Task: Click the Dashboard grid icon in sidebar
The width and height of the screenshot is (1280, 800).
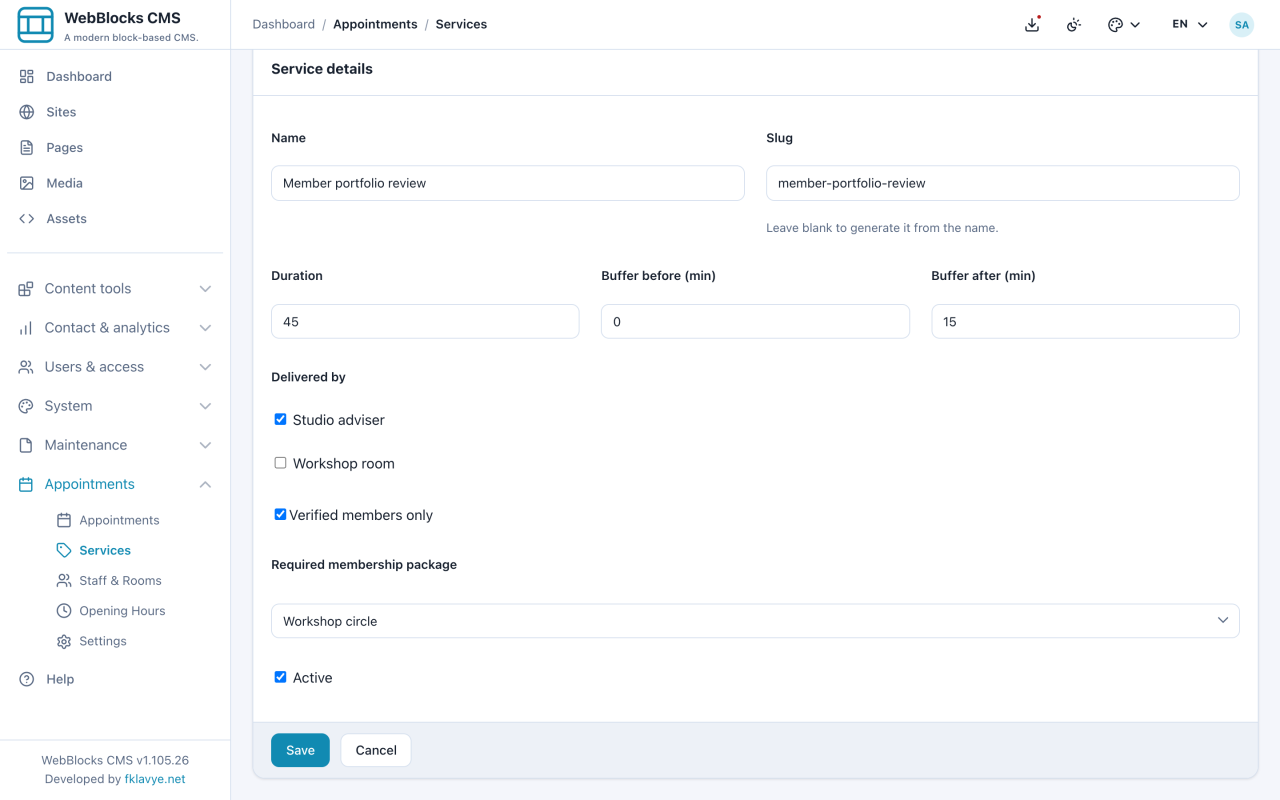Action: pos(27,77)
